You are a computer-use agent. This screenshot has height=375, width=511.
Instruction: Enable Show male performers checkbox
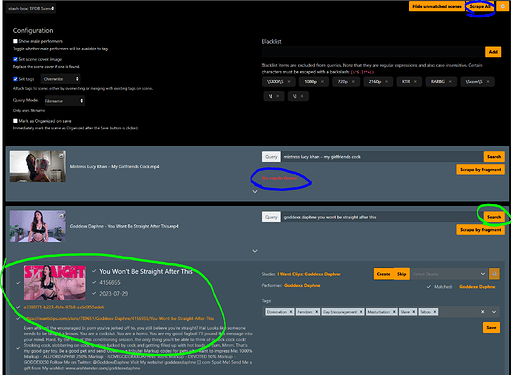pyautogui.click(x=15, y=41)
